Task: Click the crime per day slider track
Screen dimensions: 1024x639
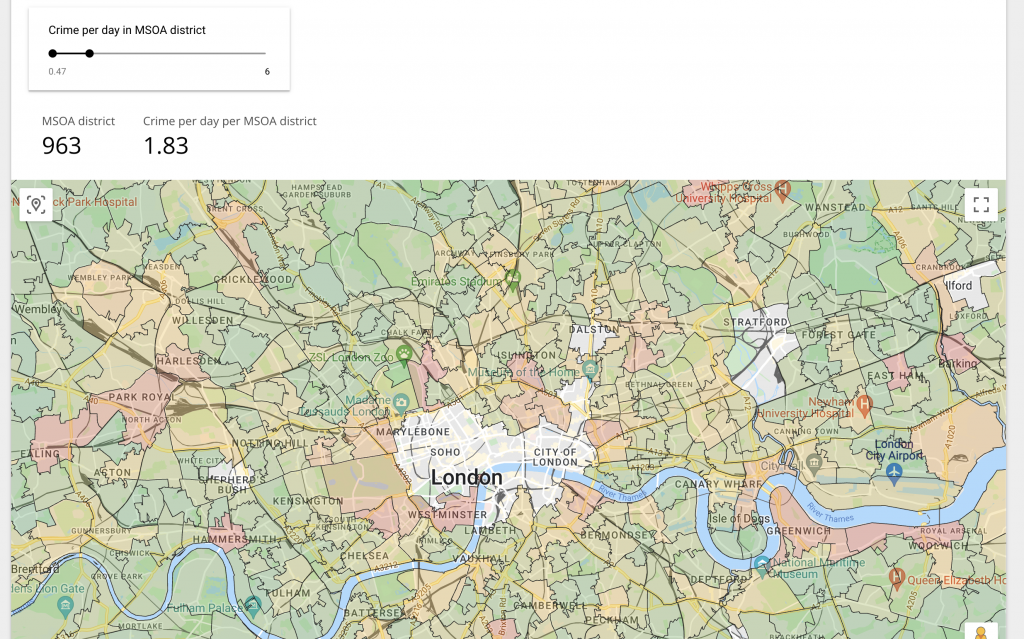Action: [x=159, y=54]
